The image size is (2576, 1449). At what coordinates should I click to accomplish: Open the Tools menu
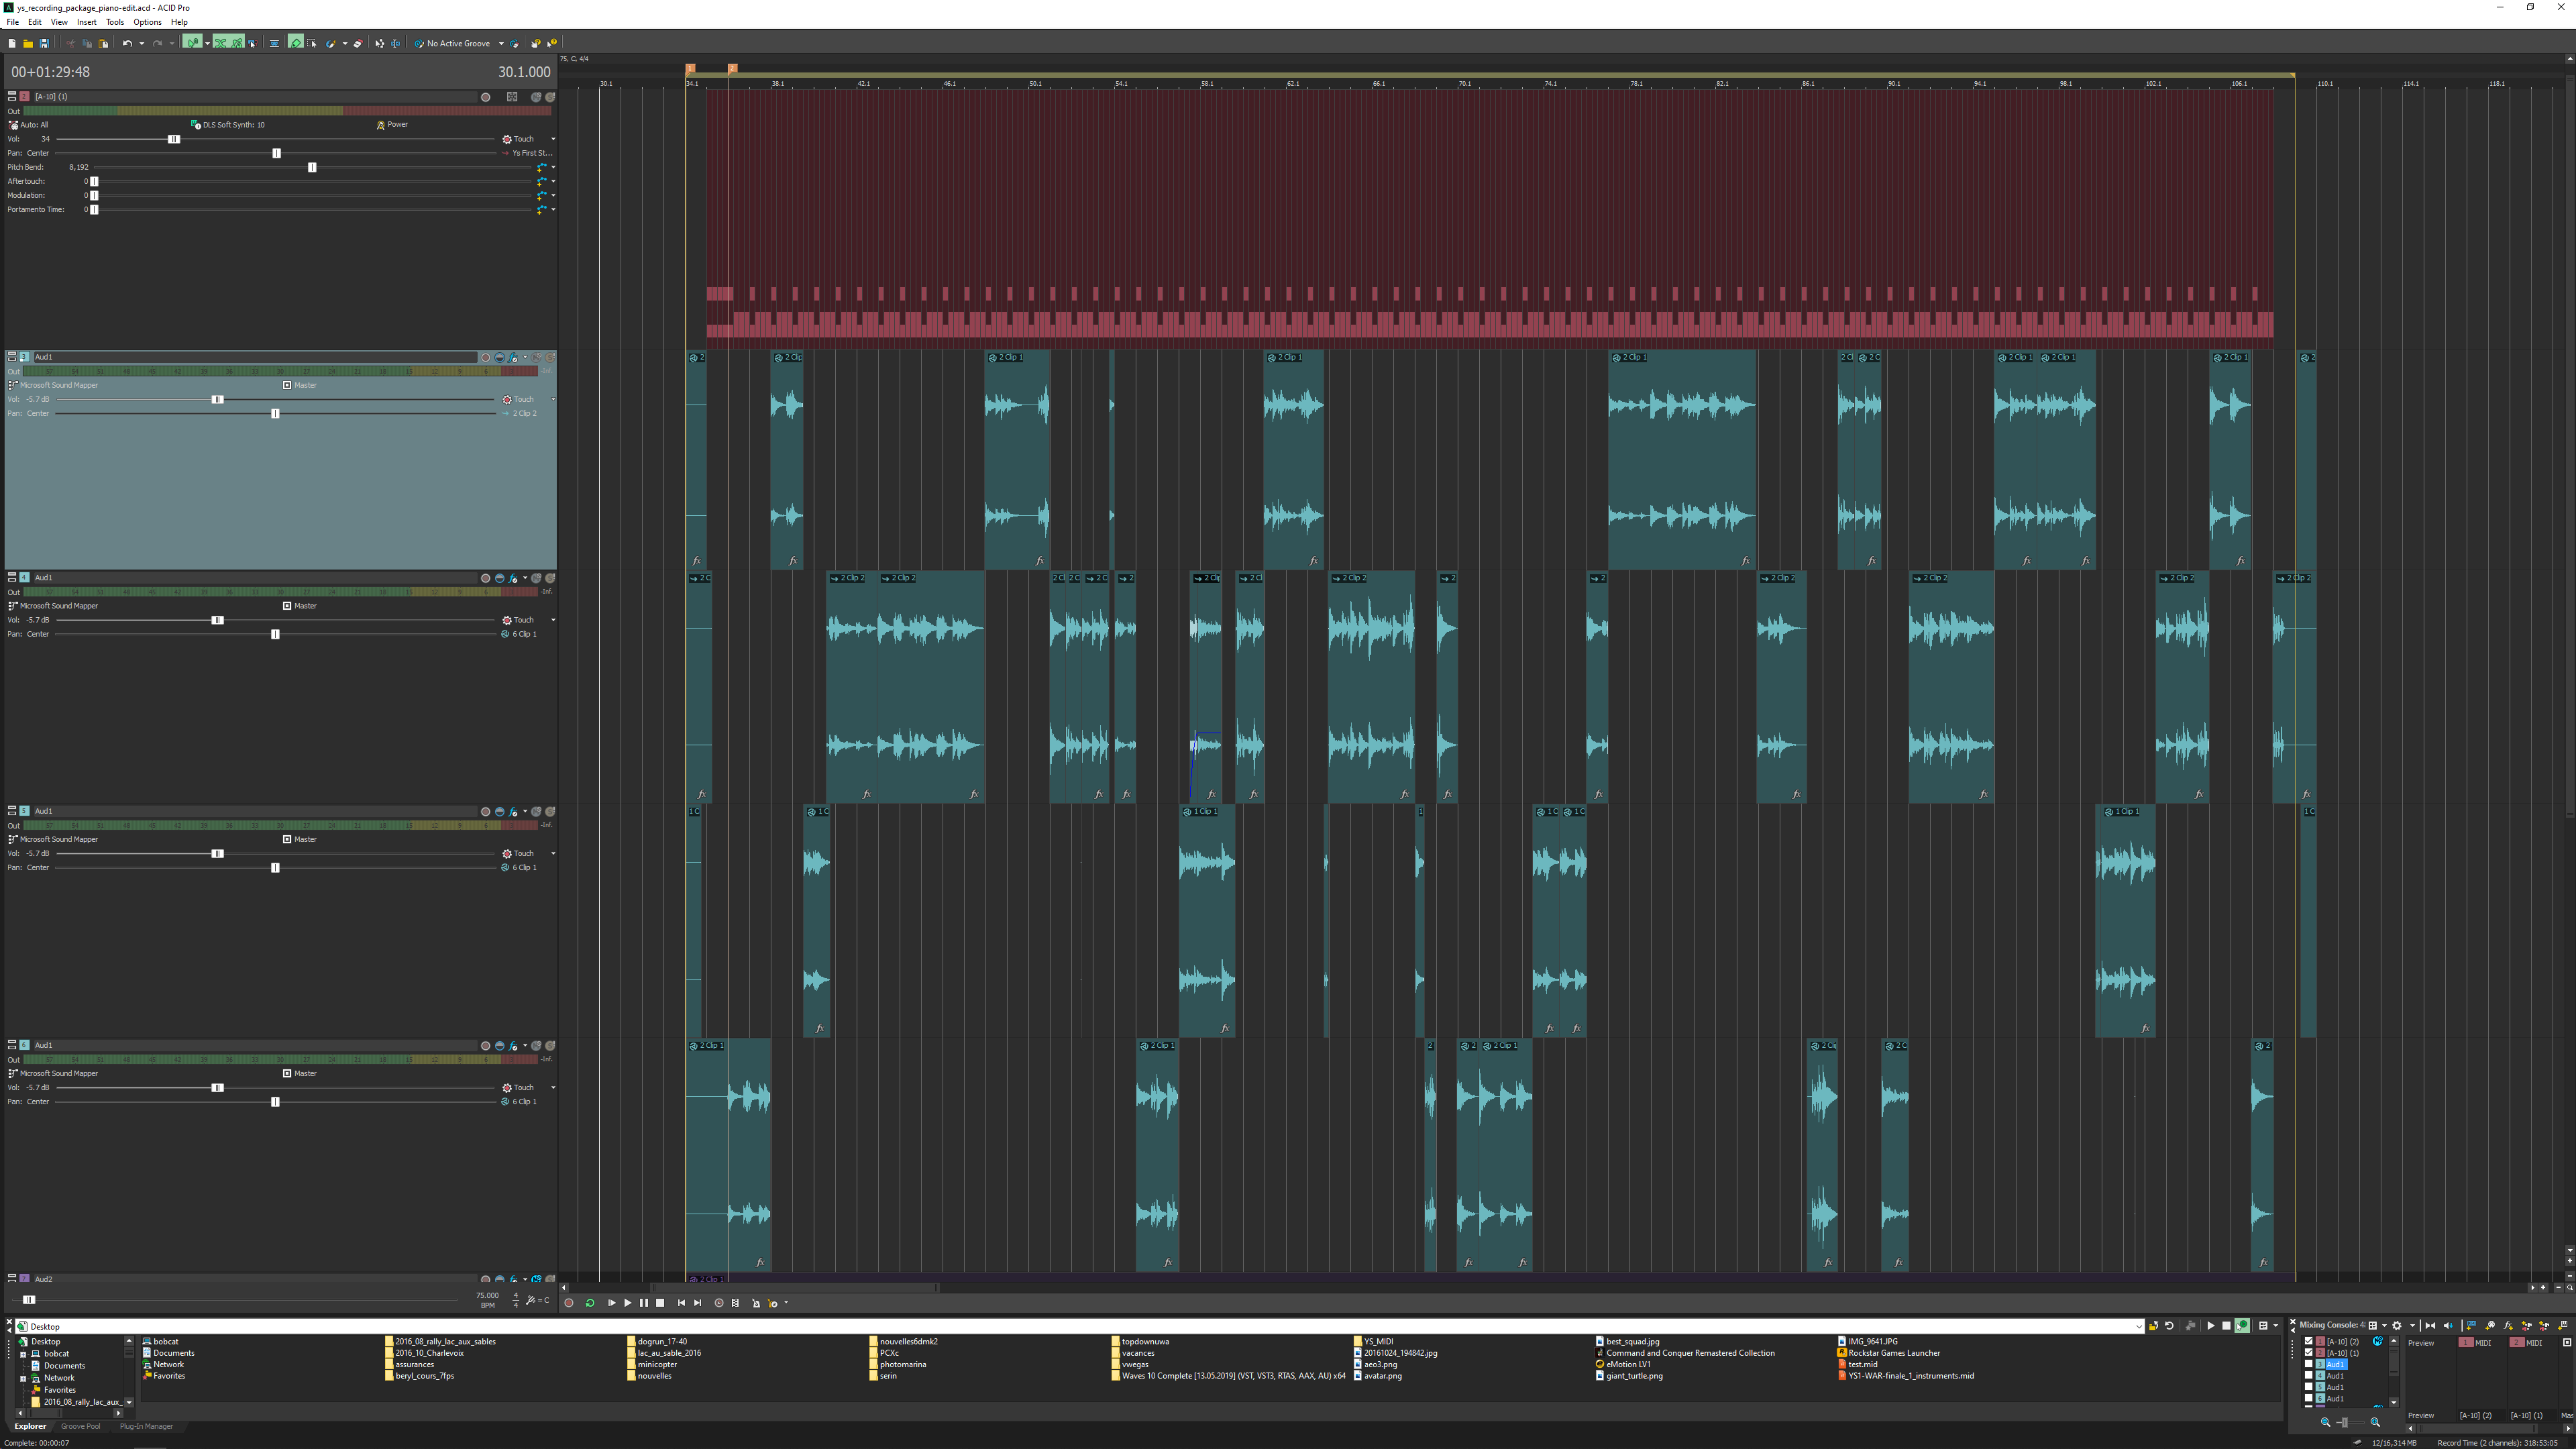[115, 22]
